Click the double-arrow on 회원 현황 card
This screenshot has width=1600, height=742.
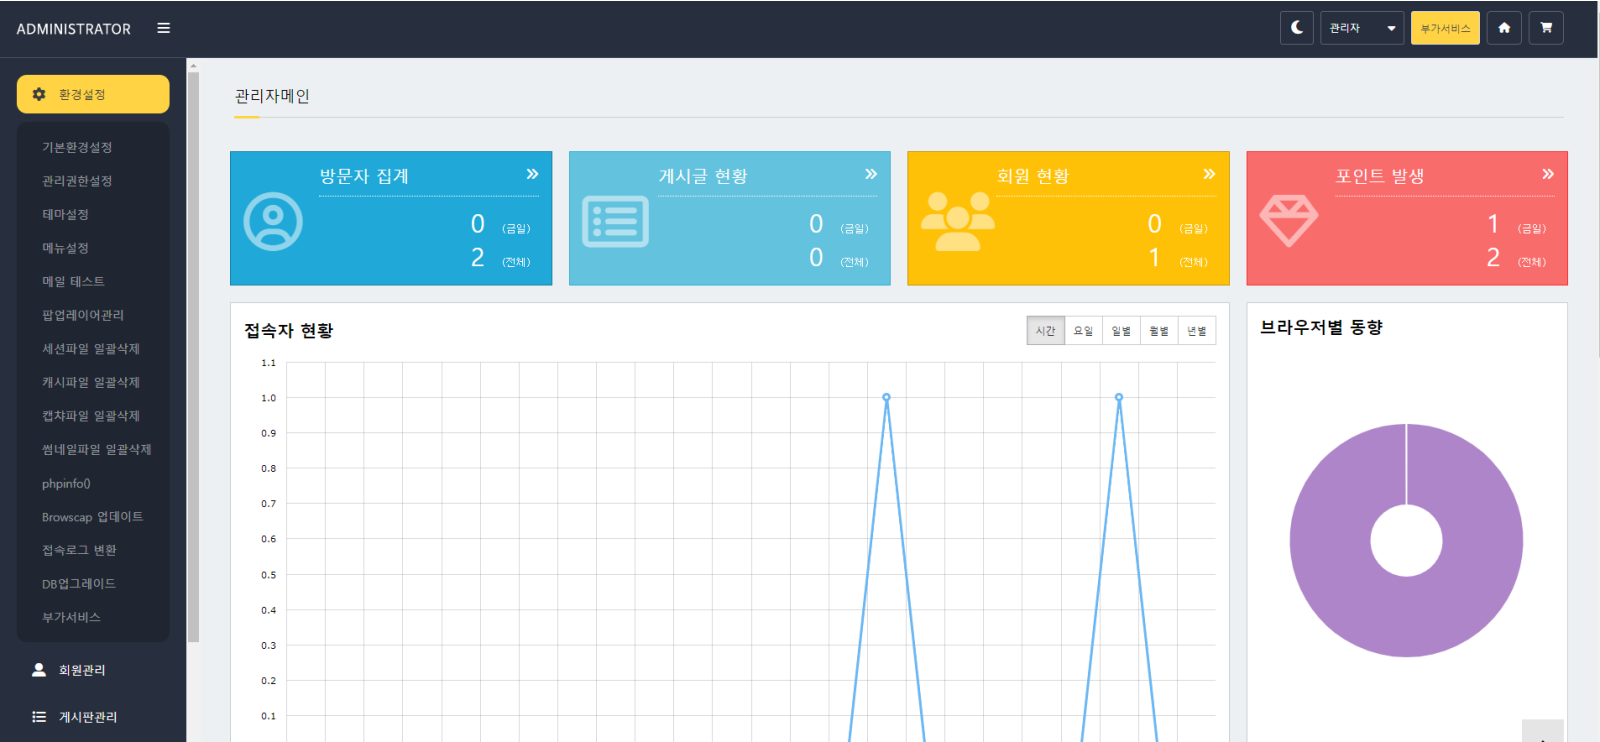coord(1209,174)
